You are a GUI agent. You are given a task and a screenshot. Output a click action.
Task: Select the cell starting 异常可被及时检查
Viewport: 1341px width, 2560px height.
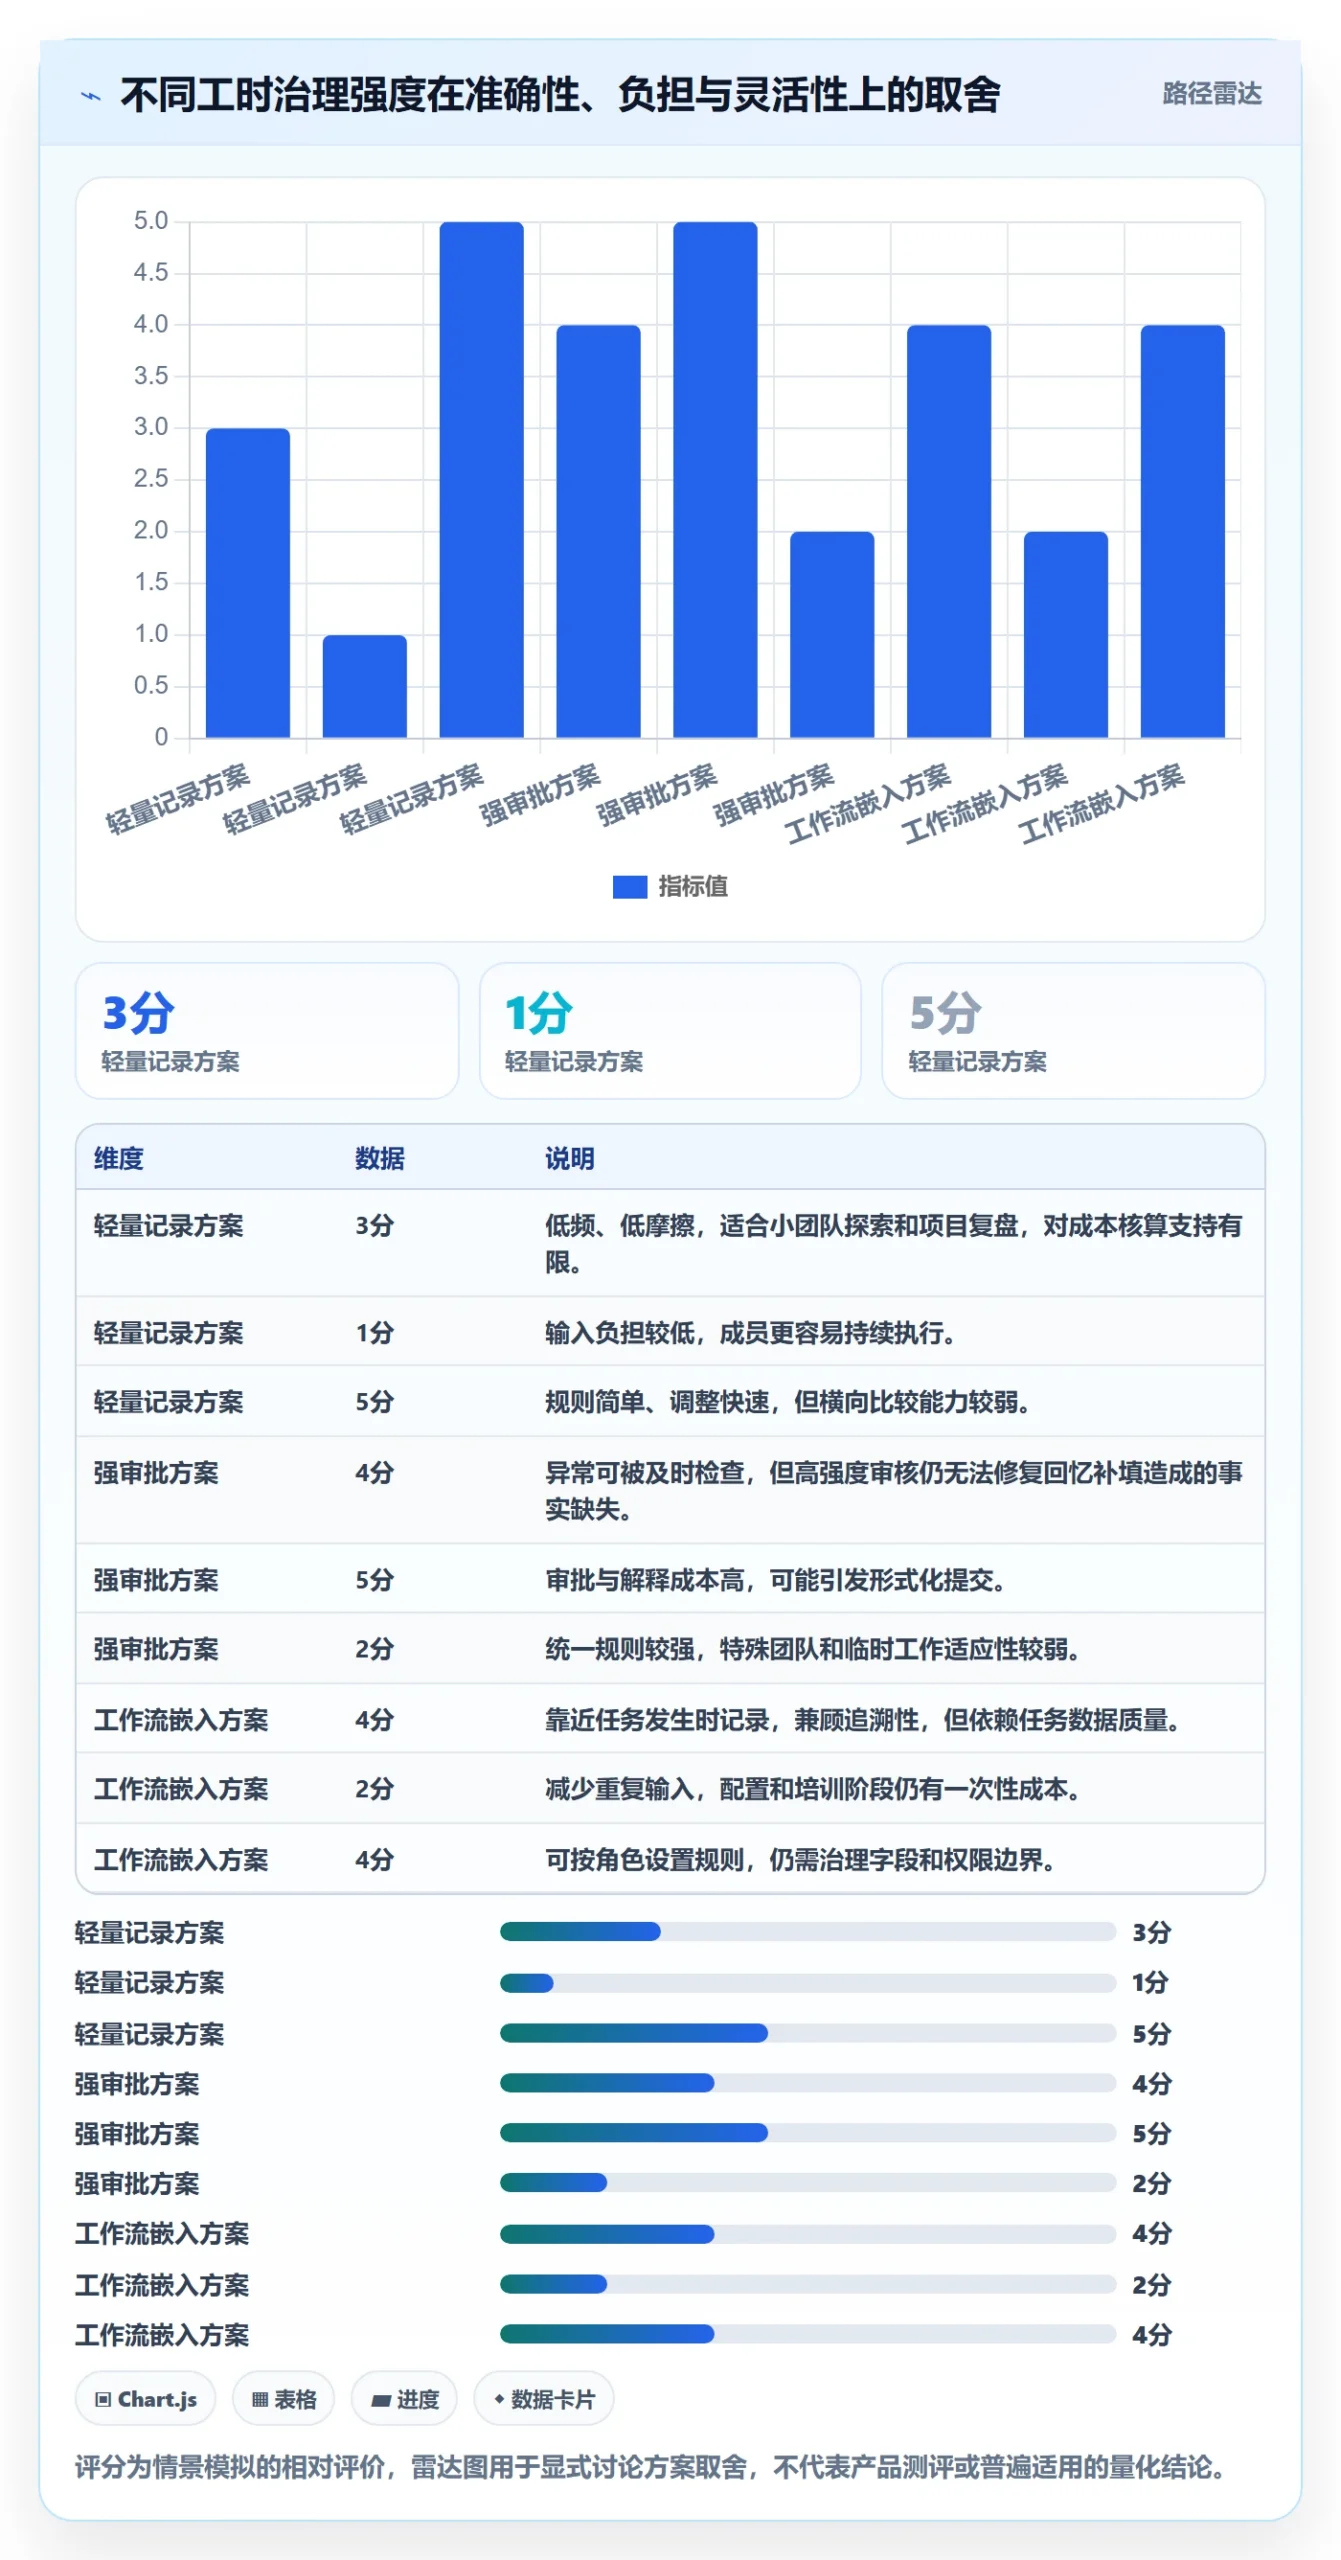coord(894,1490)
